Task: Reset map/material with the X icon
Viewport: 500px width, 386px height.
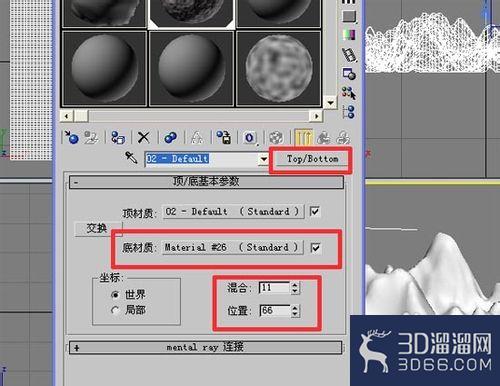Action: (144, 137)
